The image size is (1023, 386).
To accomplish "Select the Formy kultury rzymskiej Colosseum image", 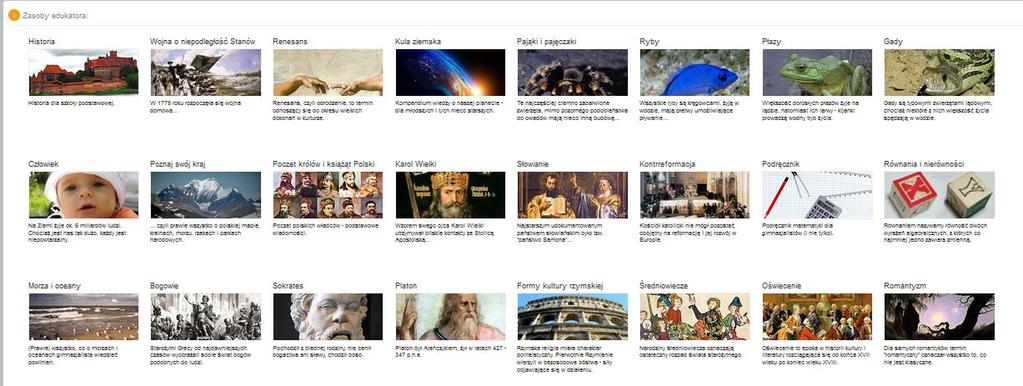I will pyautogui.click(x=572, y=317).
